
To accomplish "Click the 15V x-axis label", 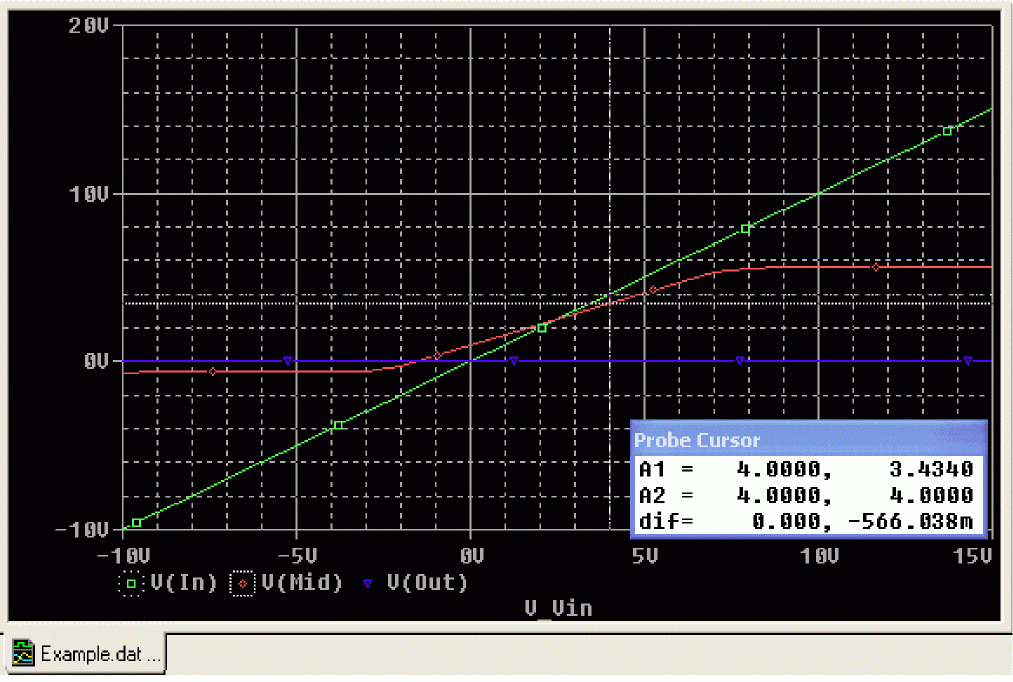I will [972, 556].
